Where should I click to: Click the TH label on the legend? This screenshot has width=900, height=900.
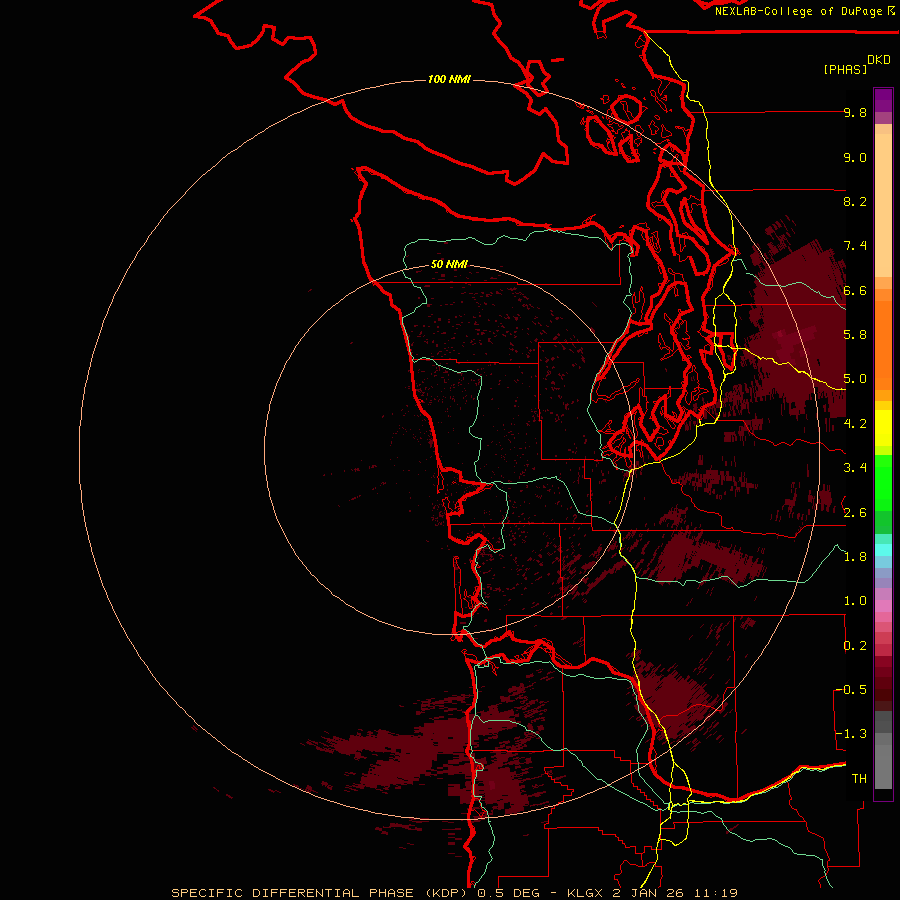859,779
